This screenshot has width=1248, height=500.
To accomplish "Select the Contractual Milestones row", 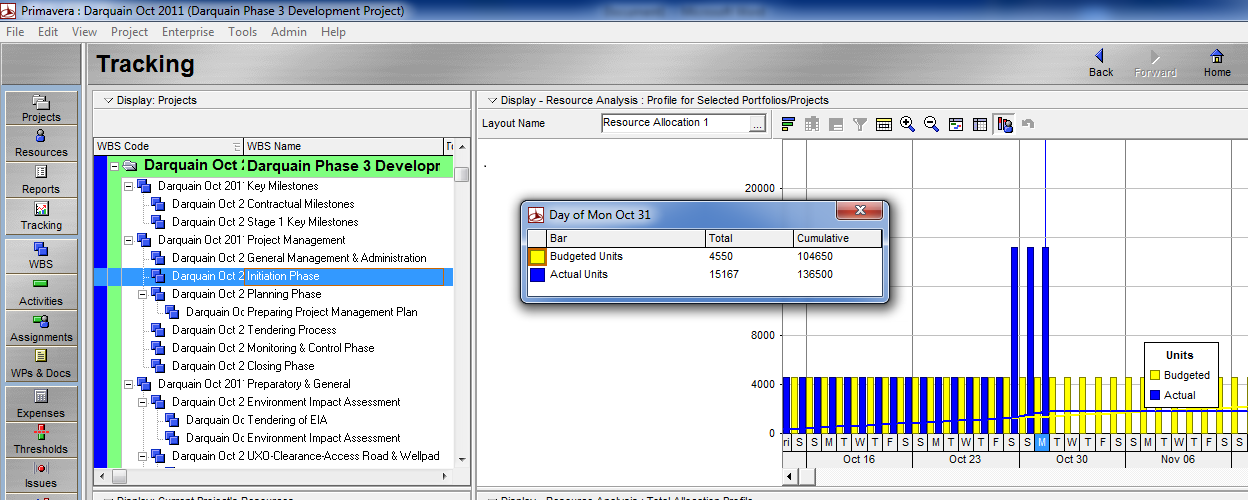I will point(273,204).
